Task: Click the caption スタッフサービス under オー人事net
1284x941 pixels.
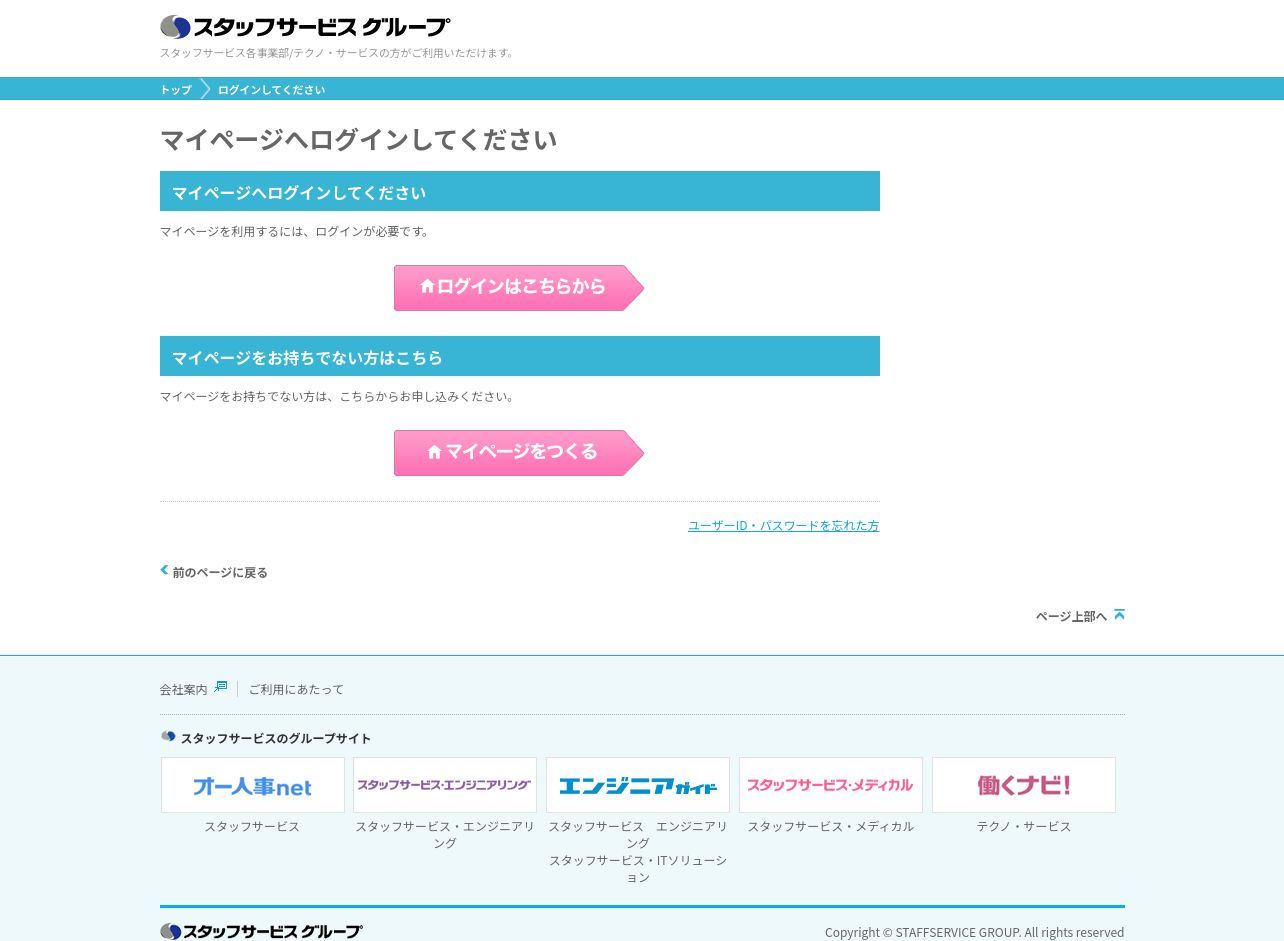Action: click(252, 826)
